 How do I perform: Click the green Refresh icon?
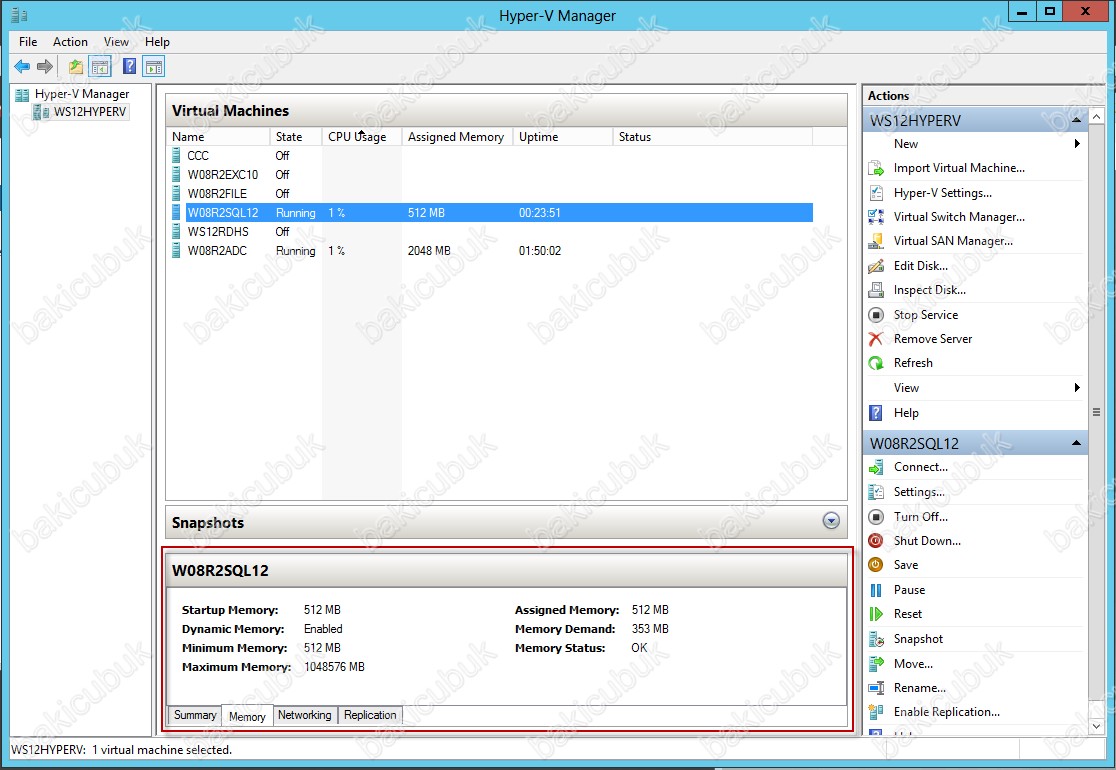tap(876, 363)
